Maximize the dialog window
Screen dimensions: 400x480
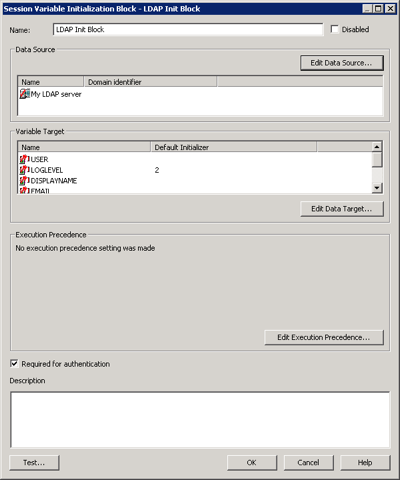(x=378, y=9)
